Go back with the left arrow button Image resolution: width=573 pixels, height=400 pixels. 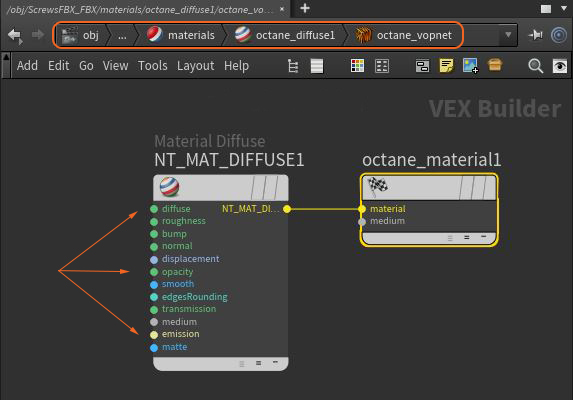[x=15, y=35]
